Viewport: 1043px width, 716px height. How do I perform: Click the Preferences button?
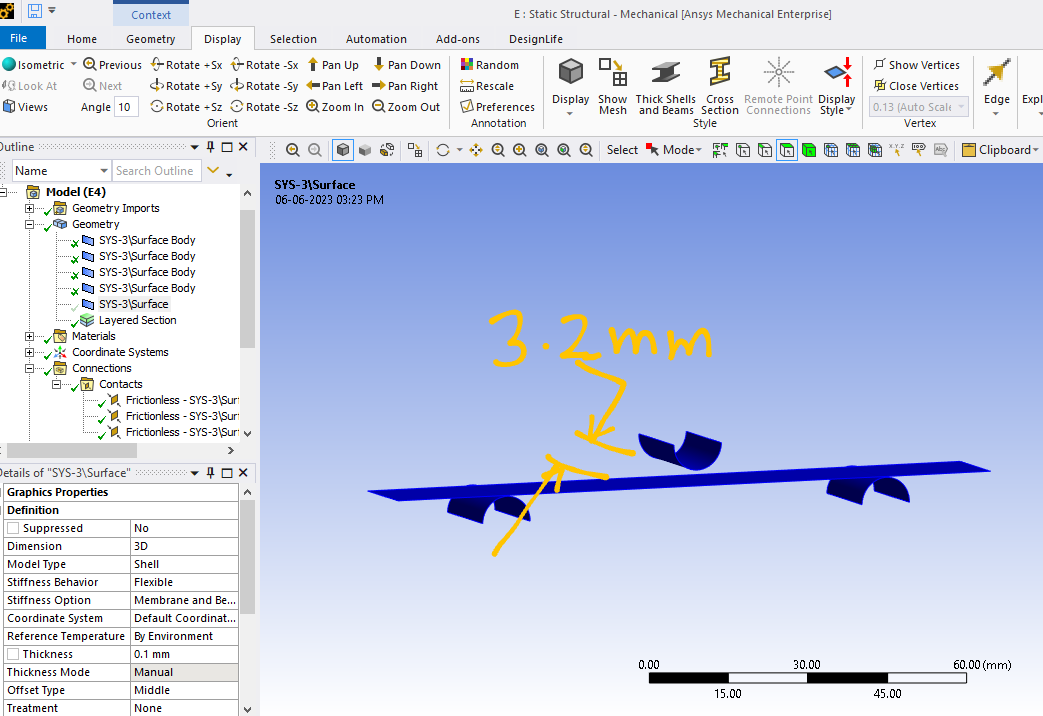coord(497,107)
